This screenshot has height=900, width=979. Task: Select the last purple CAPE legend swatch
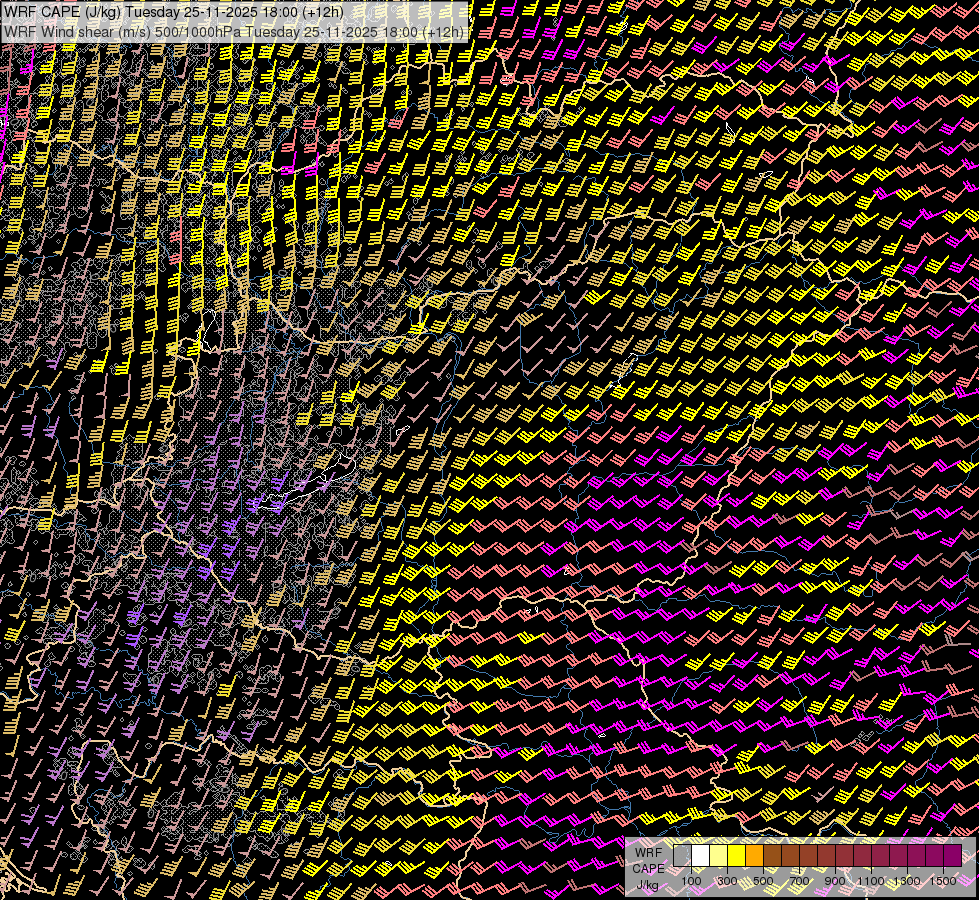(953, 855)
